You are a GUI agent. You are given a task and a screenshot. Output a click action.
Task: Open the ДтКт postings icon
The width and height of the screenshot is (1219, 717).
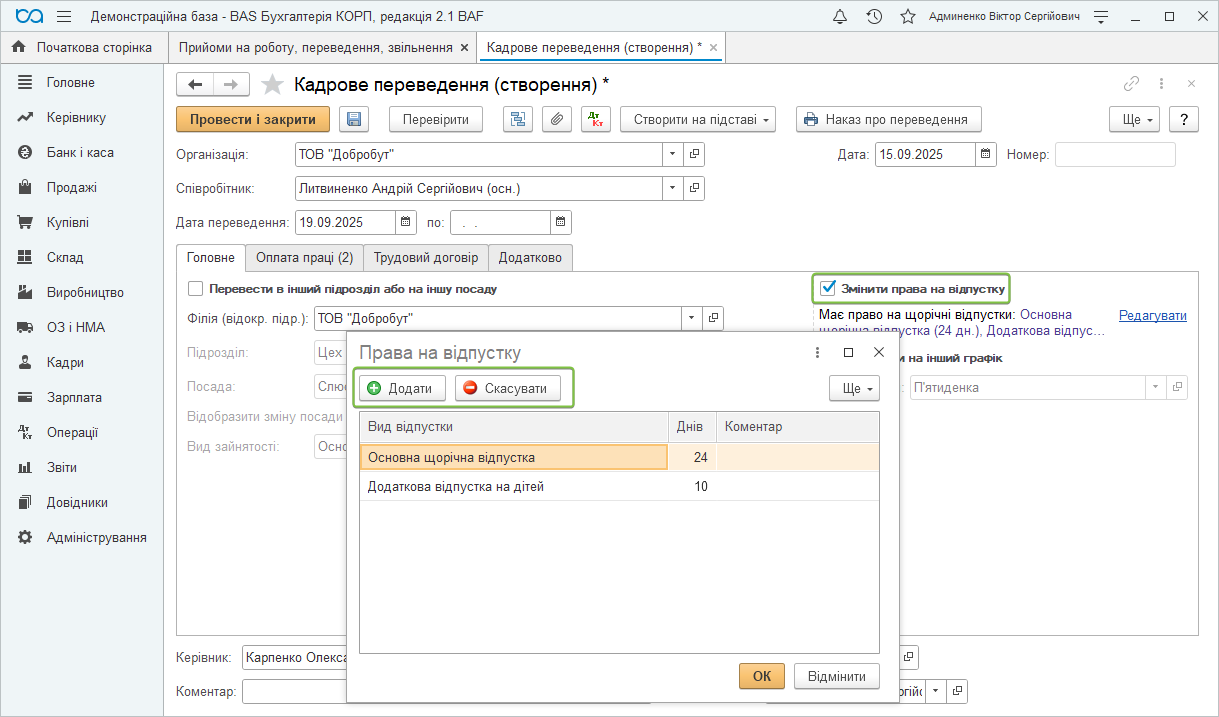[594, 120]
